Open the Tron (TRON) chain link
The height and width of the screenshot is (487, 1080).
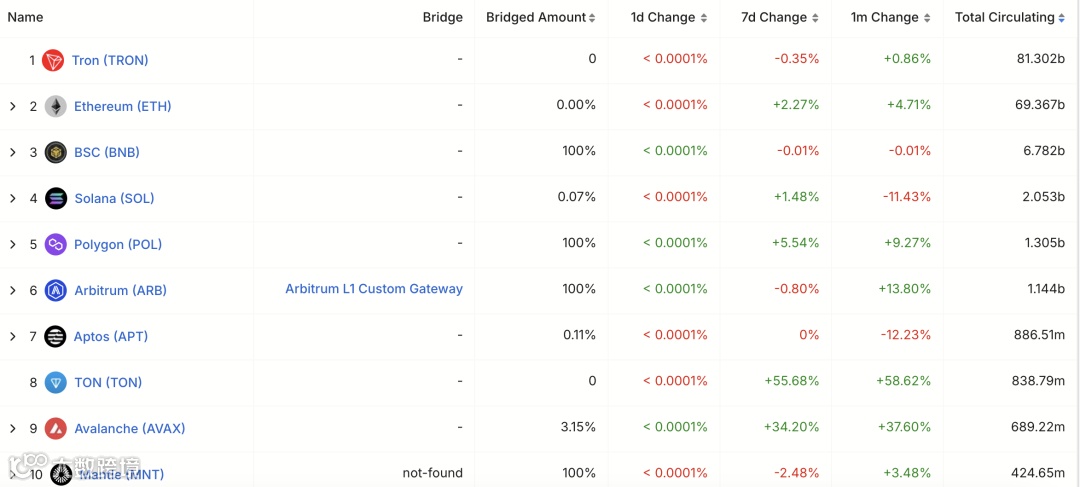tap(110, 60)
